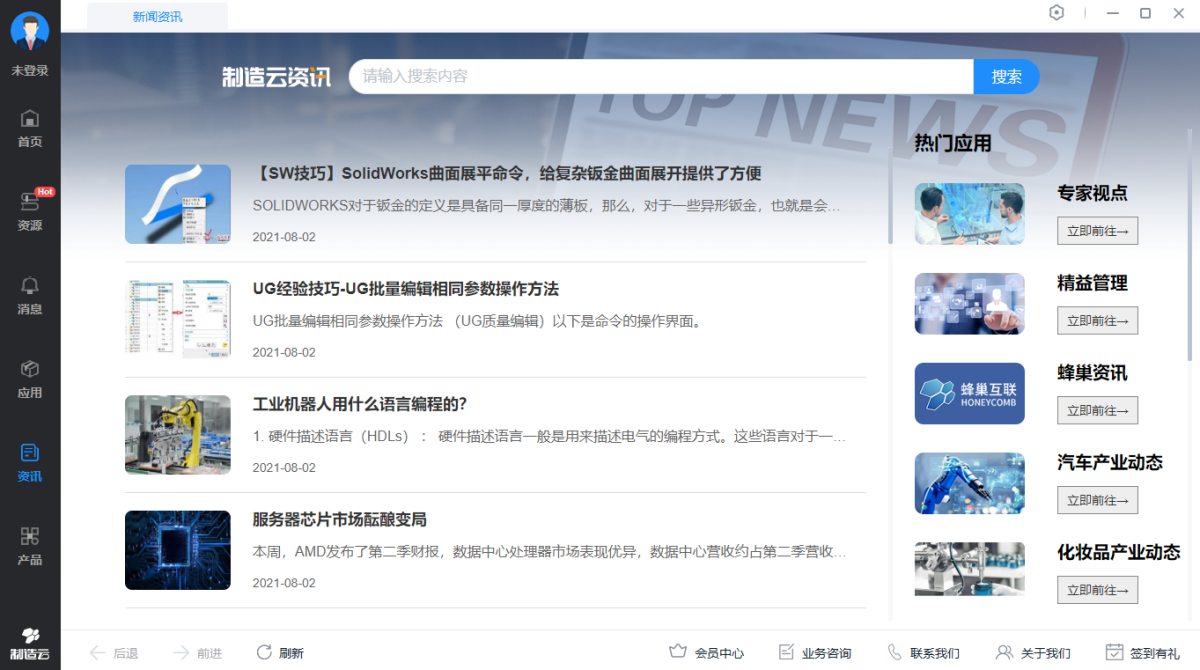
Task: Open 签到有礼 calendar check-in
Action: tap(1143, 653)
